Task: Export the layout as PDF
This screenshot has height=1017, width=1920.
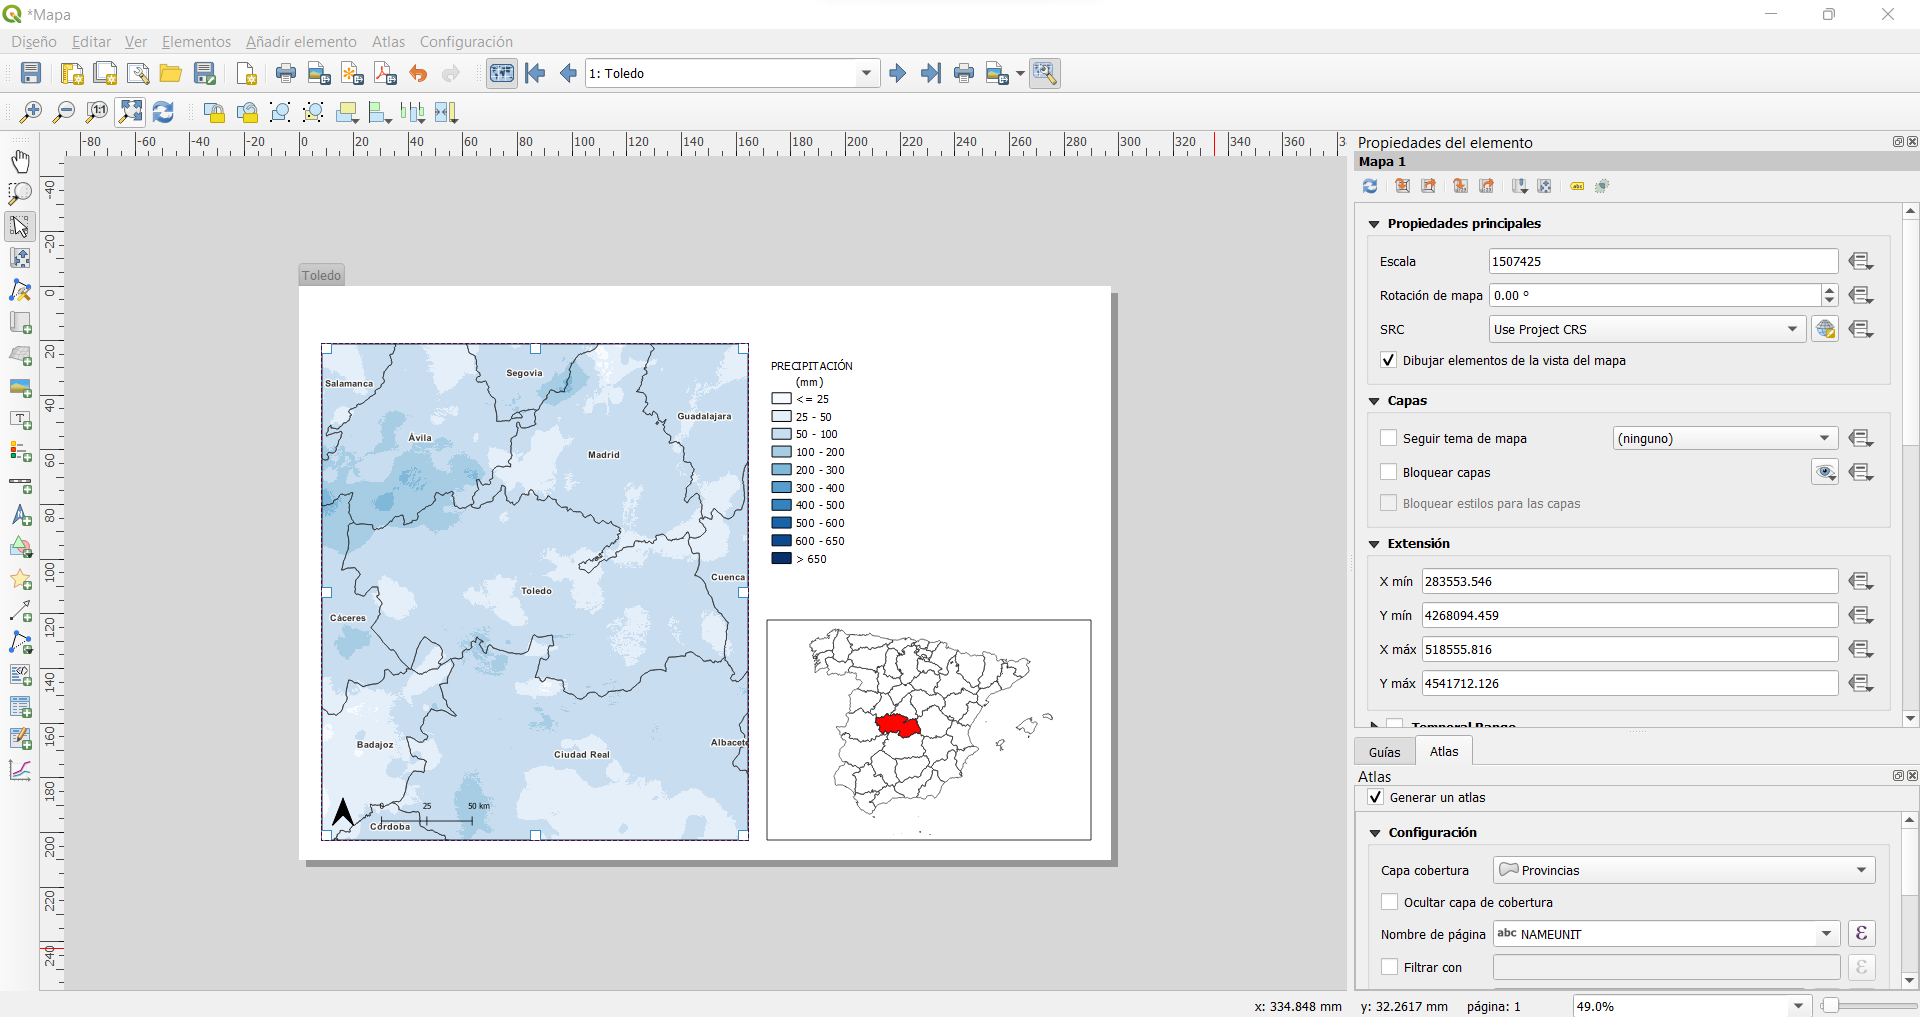Action: coord(384,73)
